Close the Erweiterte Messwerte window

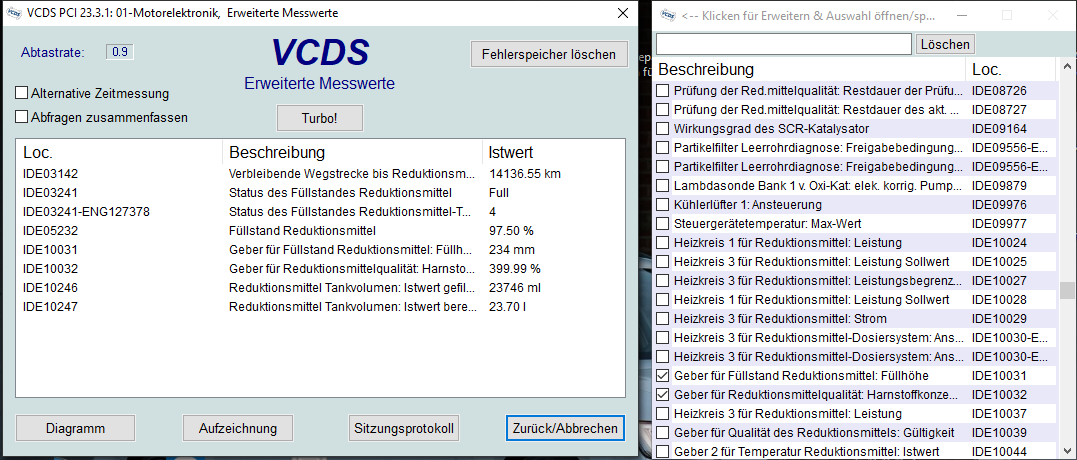(623, 13)
